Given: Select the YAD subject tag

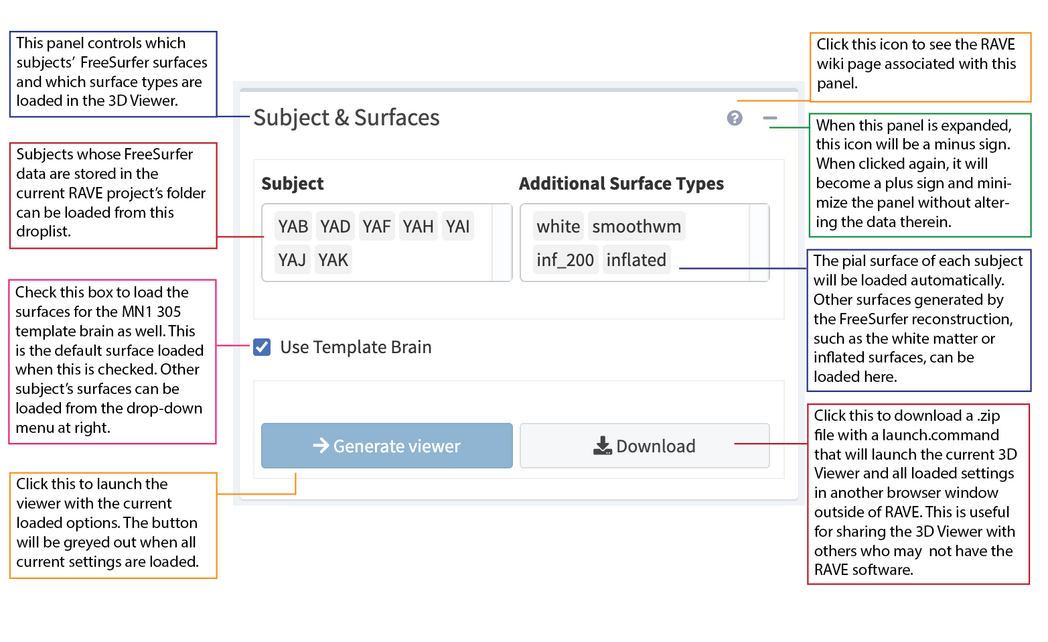Looking at the screenshot, I should tap(335, 226).
